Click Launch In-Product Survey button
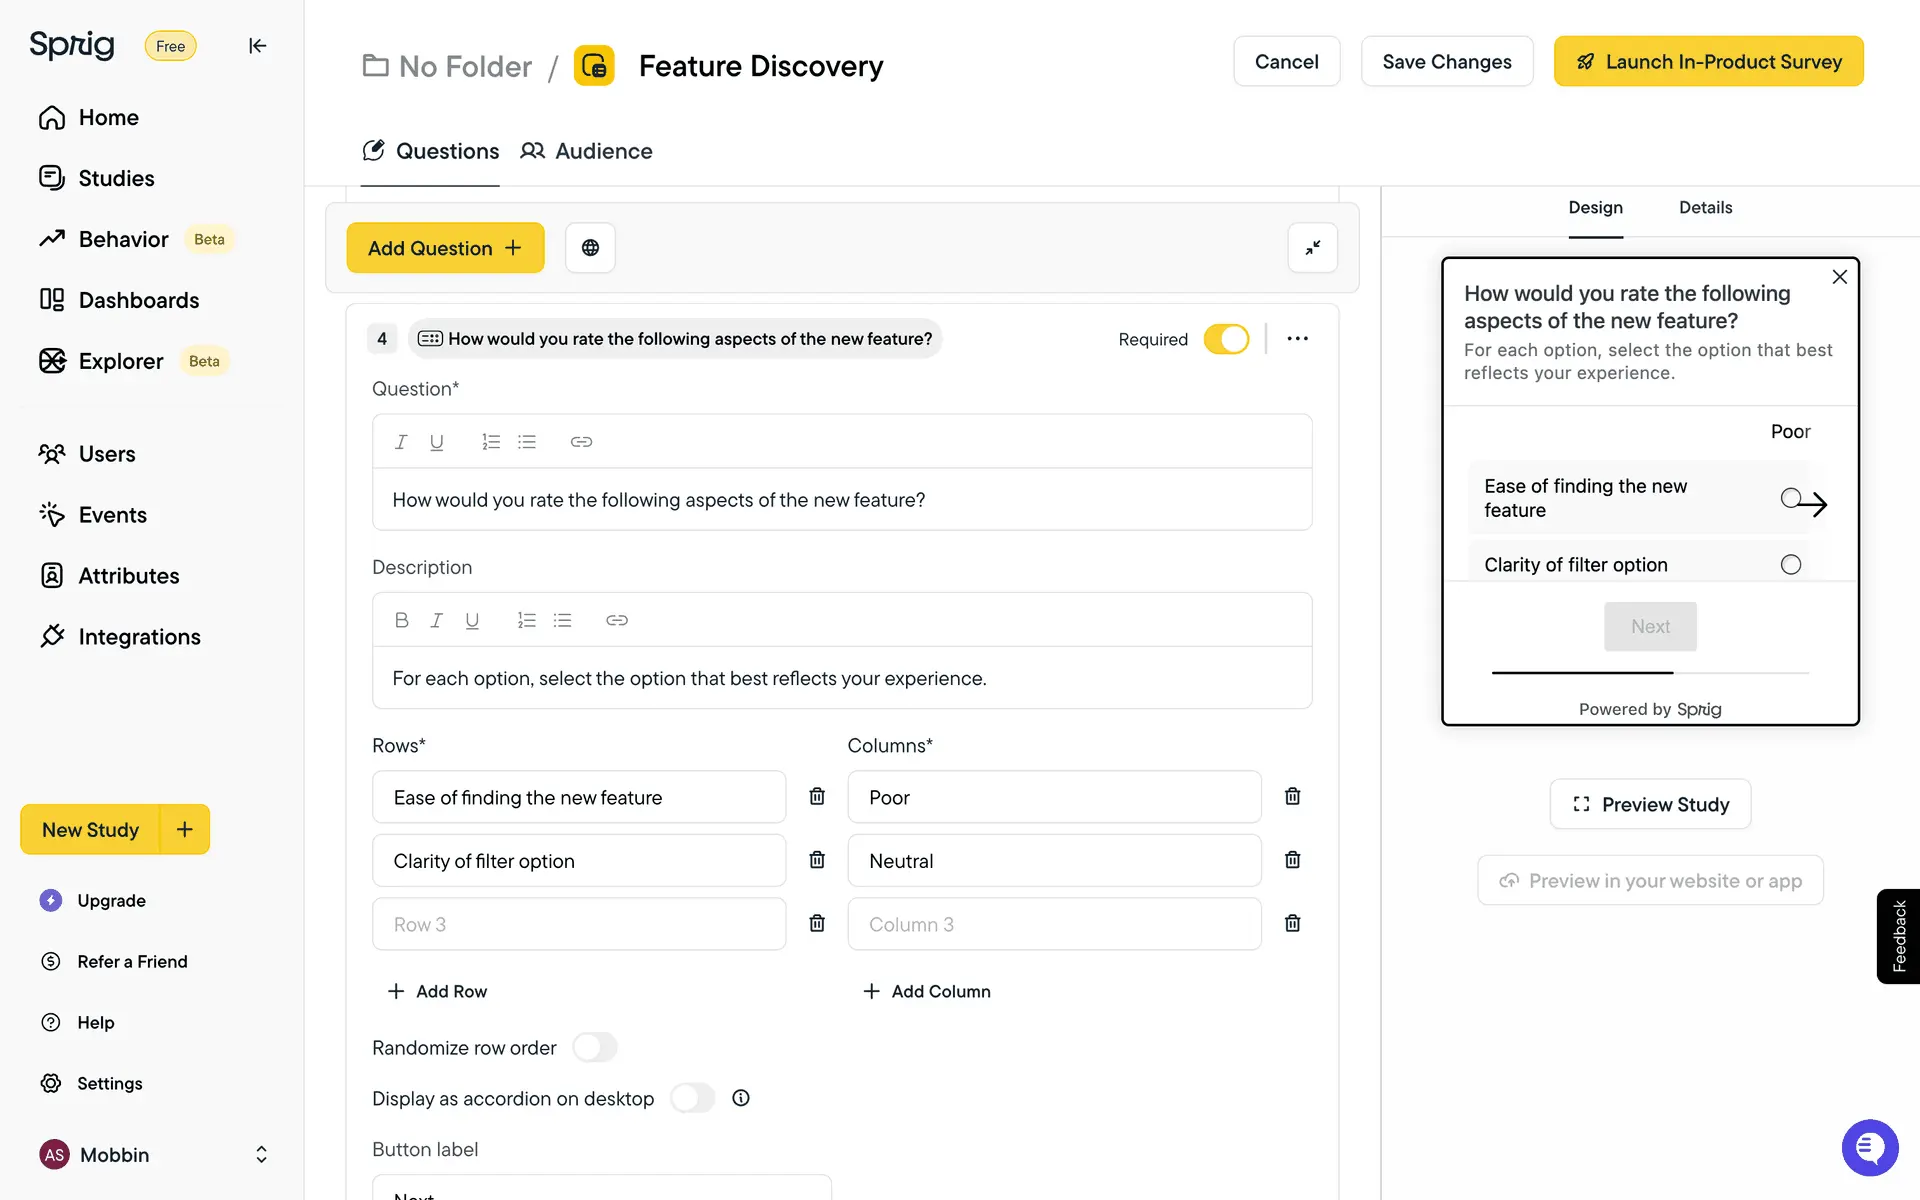The width and height of the screenshot is (1920, 1200). [x=1708, y=62]
